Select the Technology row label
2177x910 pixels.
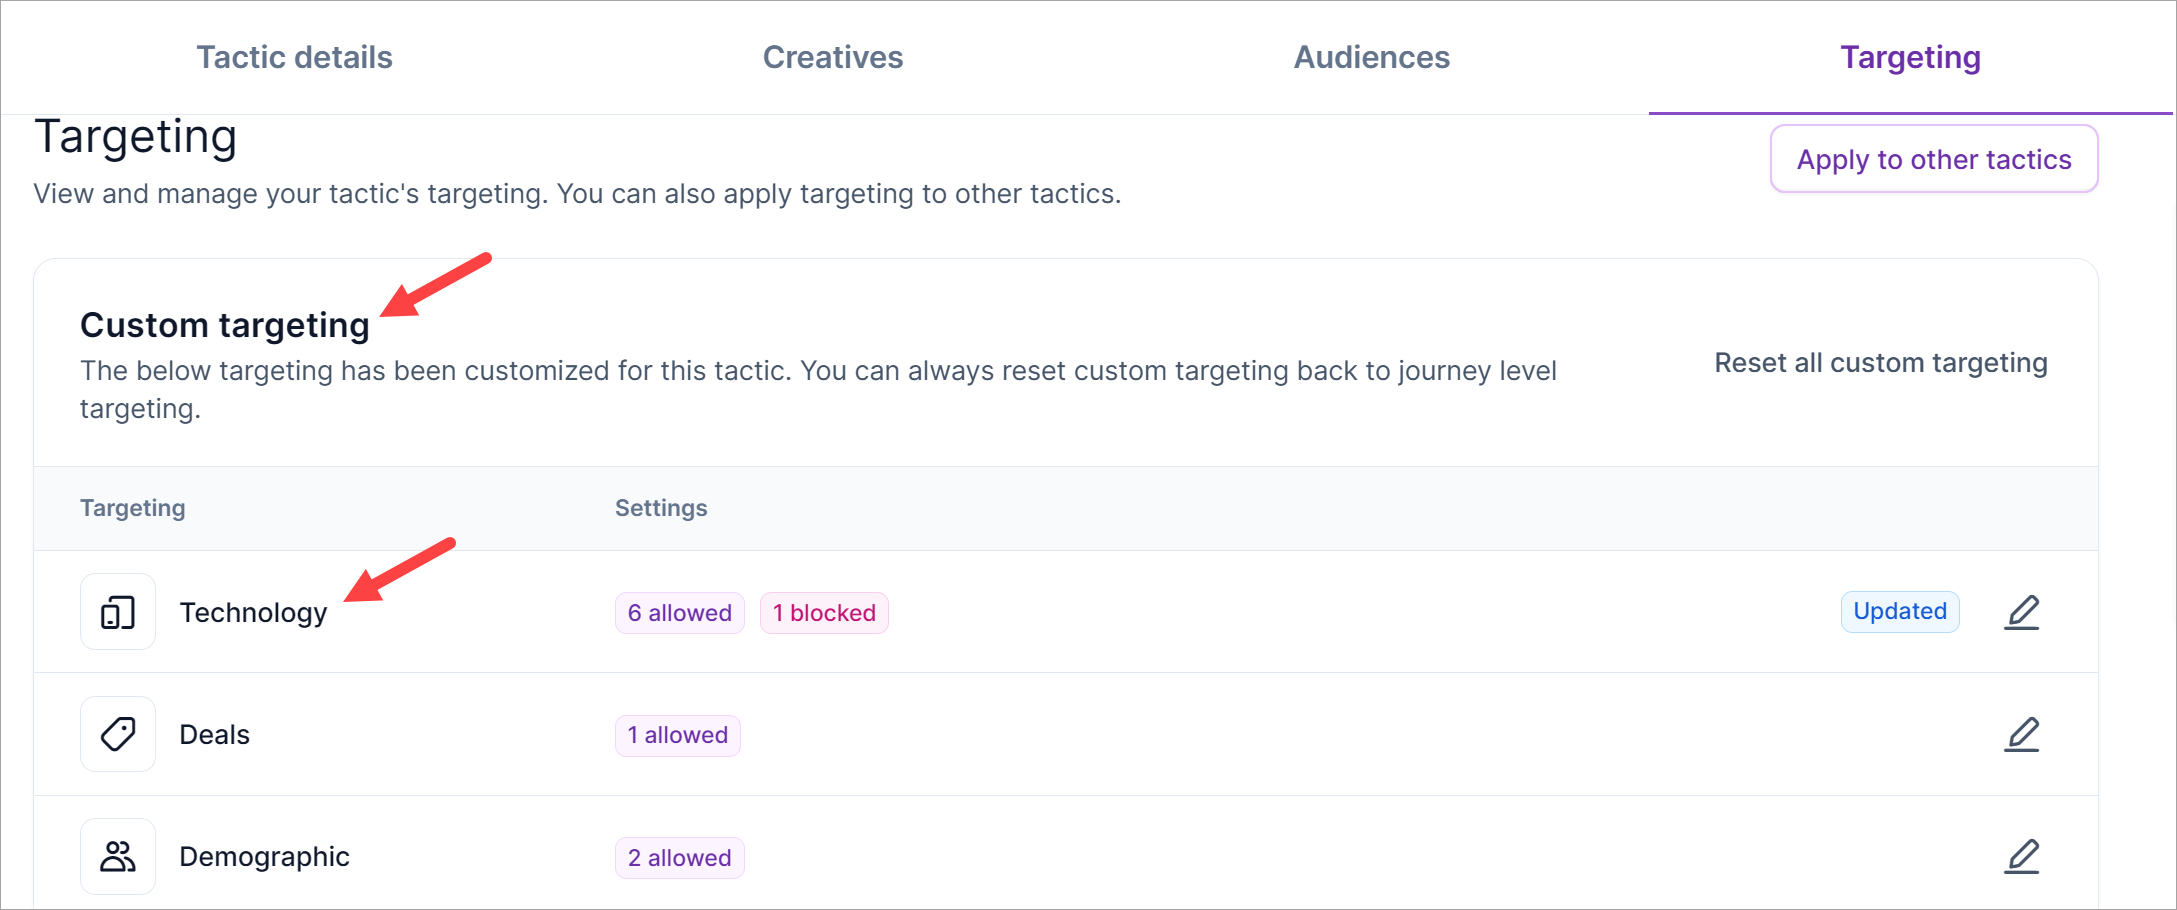(253, 612)
